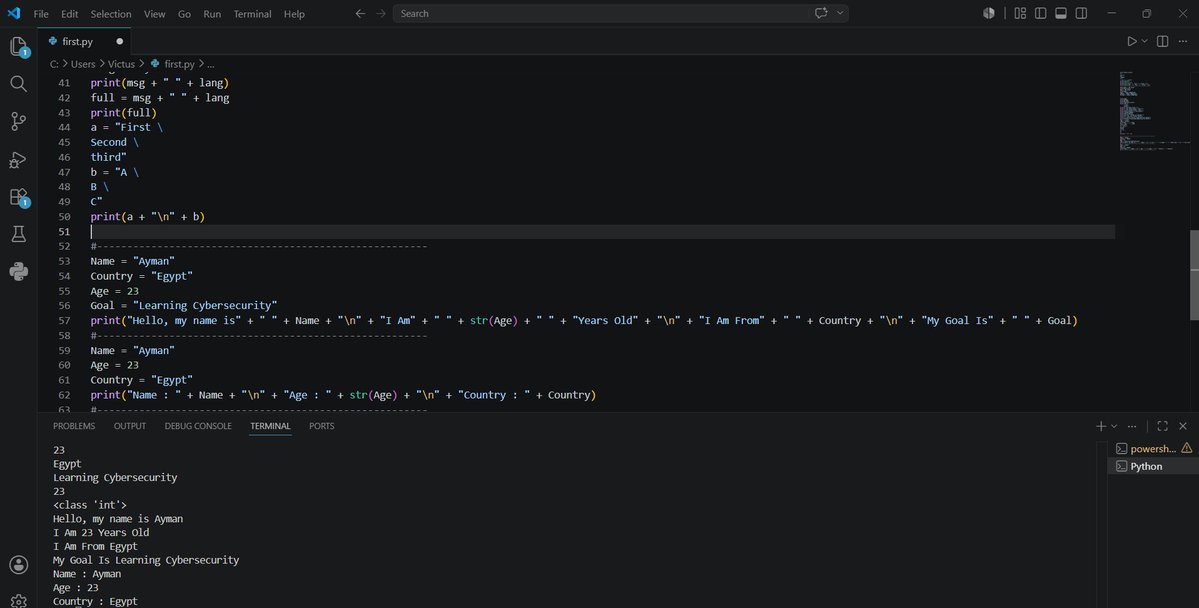Open Run options dropdown beside play button
Screen dimensions: 1199x608
1145,41
